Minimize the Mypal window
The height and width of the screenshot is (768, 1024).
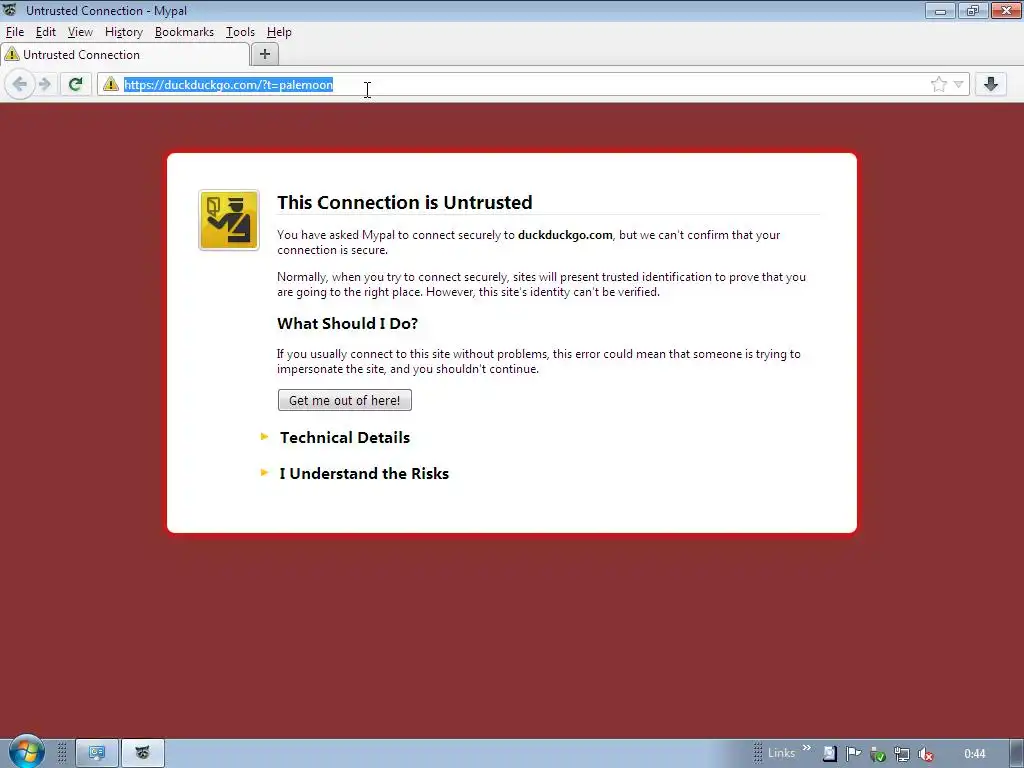pos(940,10)
